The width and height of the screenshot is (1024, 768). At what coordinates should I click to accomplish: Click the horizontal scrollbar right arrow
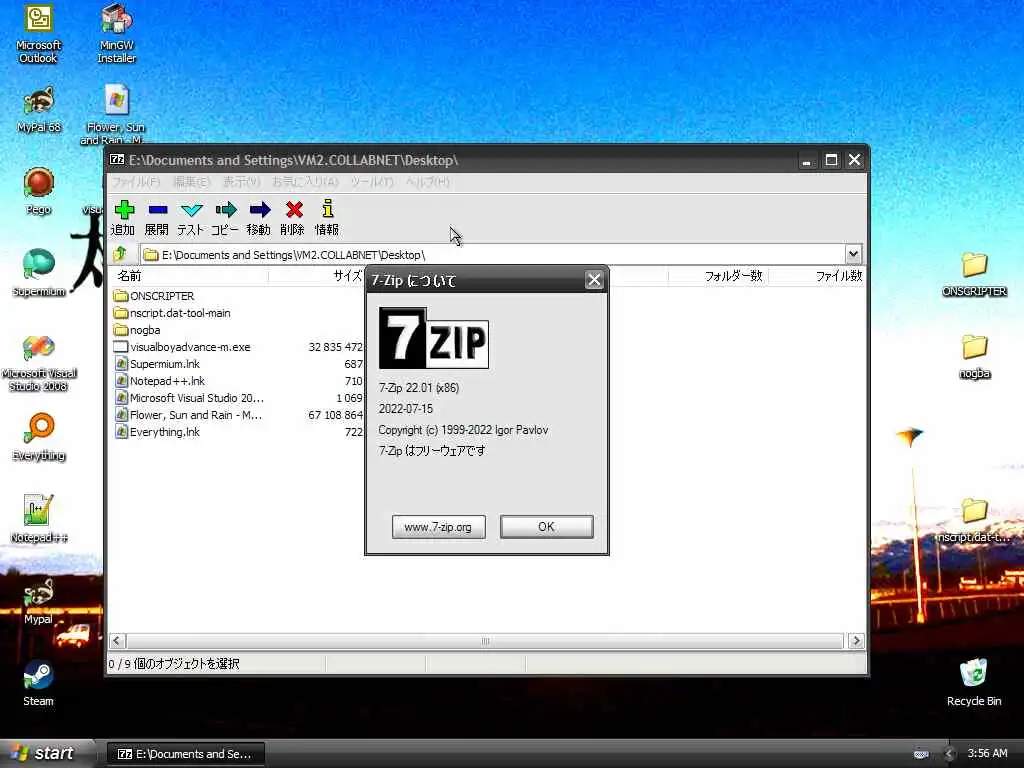tap(856, 641)
